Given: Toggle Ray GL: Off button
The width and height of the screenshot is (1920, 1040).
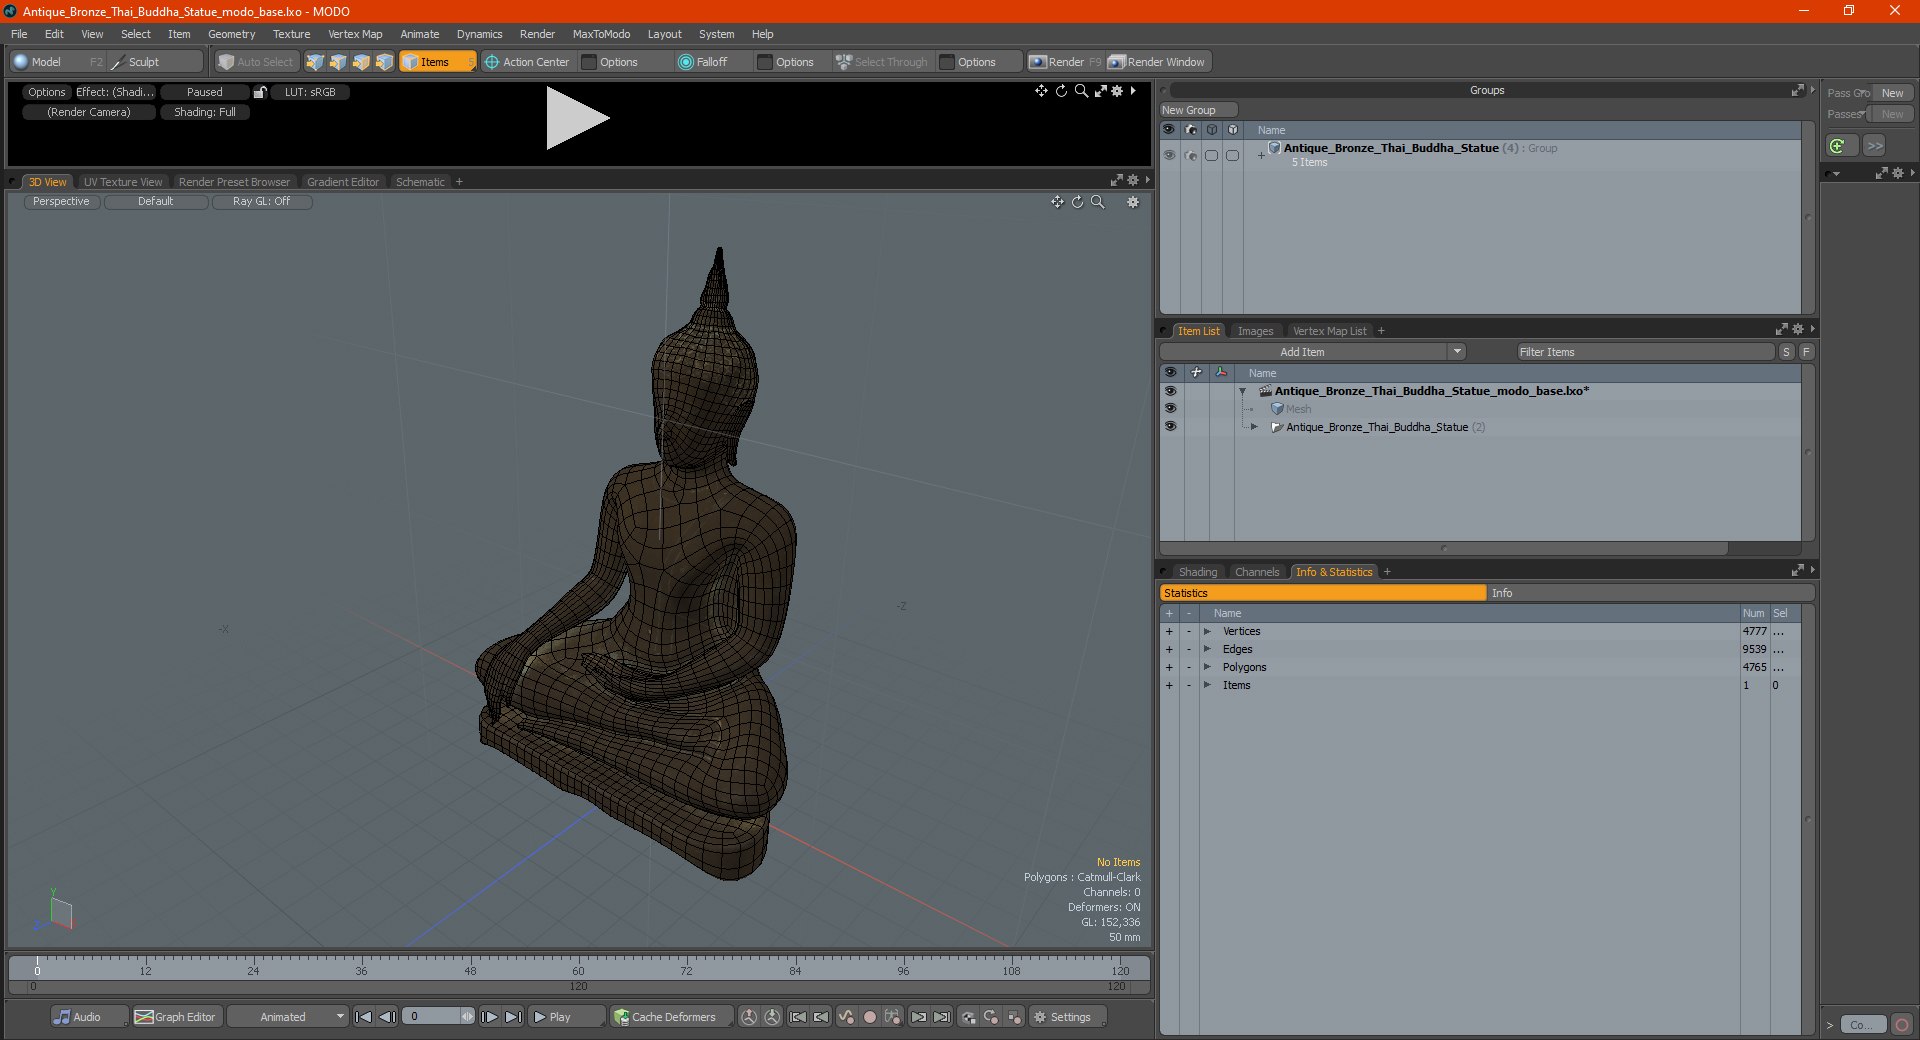Looking at the screenshot, I should click(261, 201).
